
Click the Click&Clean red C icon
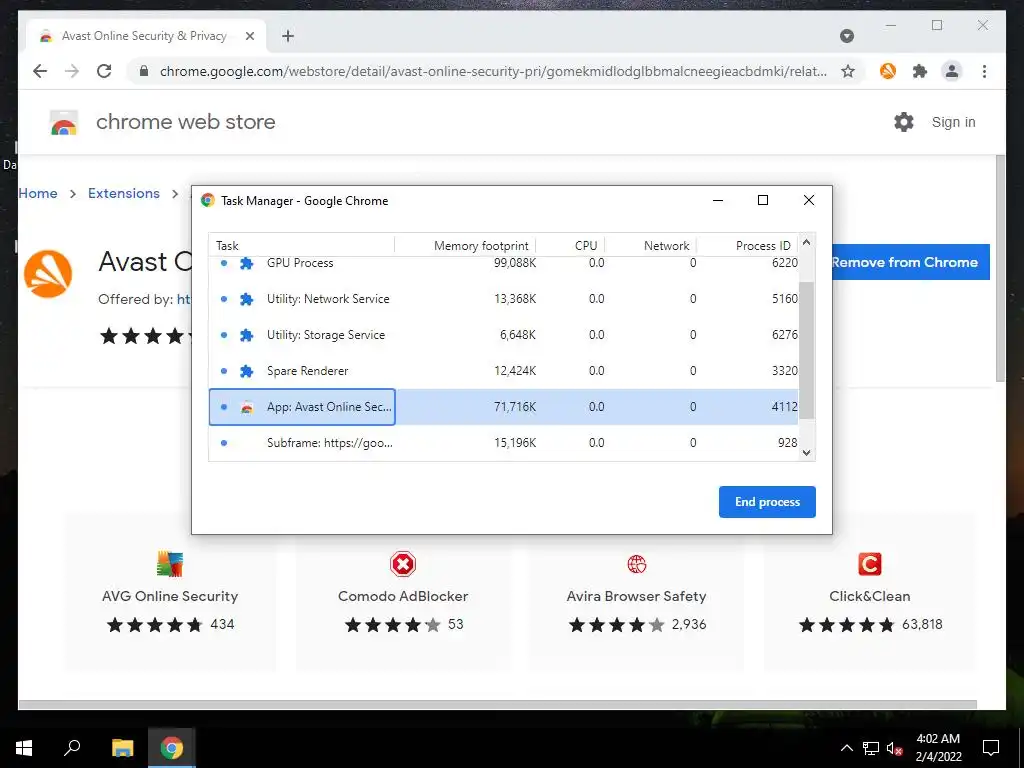click(870, 564)
